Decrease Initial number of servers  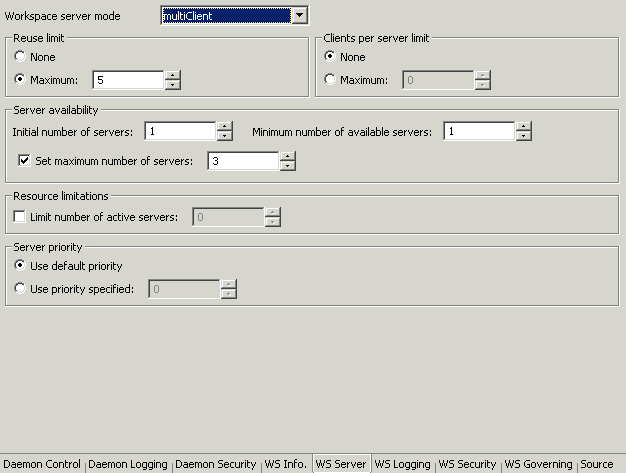(x=224, y=136)
